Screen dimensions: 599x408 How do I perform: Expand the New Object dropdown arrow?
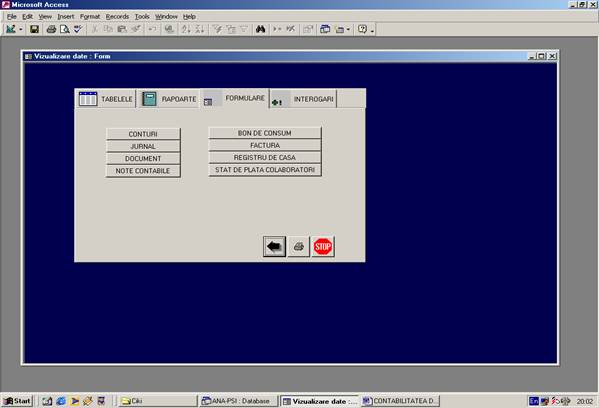click(x=348, y=29)
